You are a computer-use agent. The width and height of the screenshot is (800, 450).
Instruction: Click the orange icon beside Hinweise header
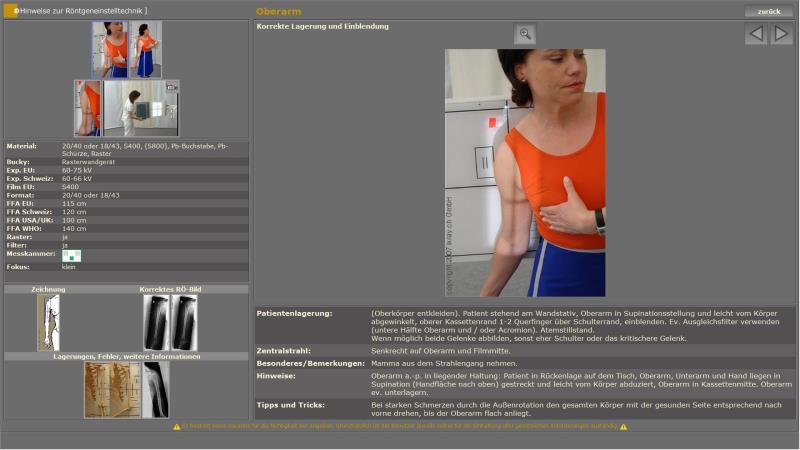pos(11,11)
